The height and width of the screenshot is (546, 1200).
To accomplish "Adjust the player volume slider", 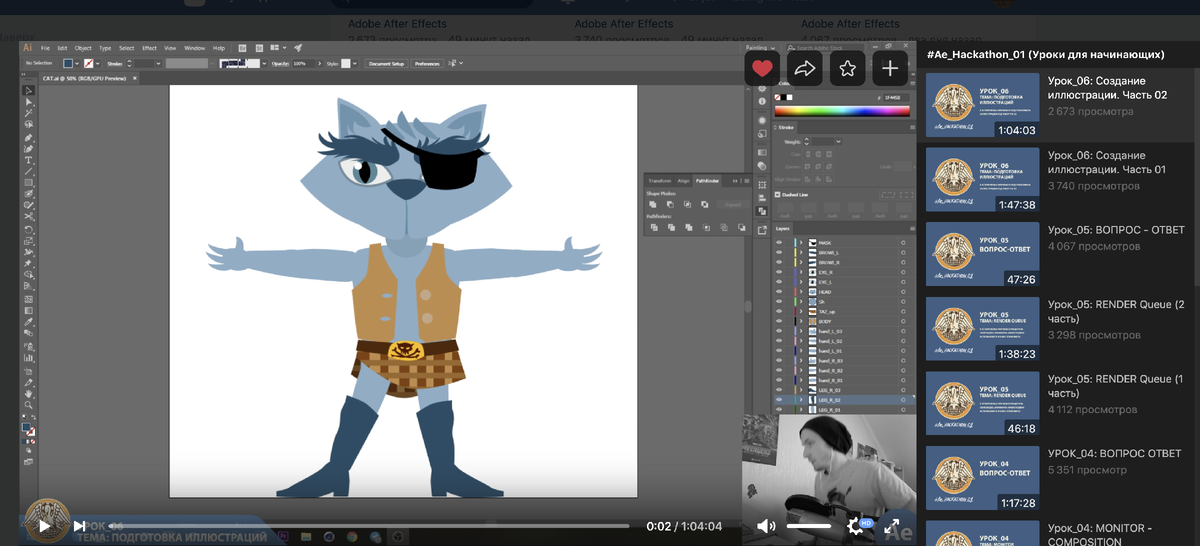I will click(x=809, y=525).
